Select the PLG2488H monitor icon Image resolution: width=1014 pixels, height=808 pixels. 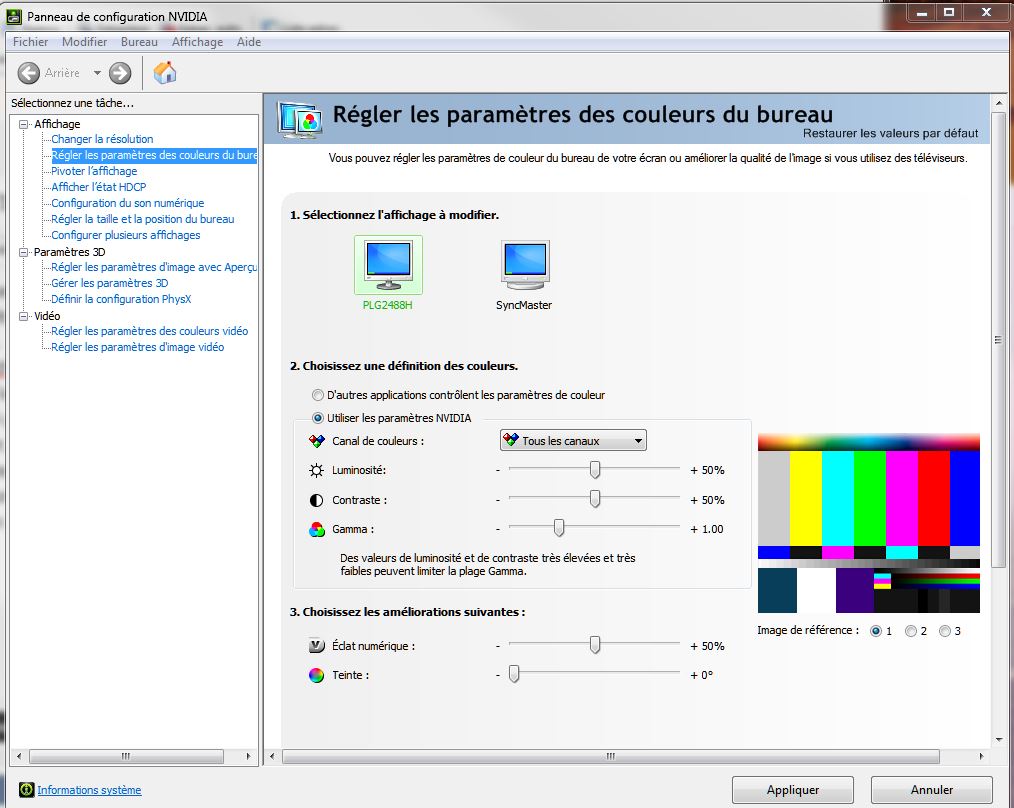click(388, 265)
